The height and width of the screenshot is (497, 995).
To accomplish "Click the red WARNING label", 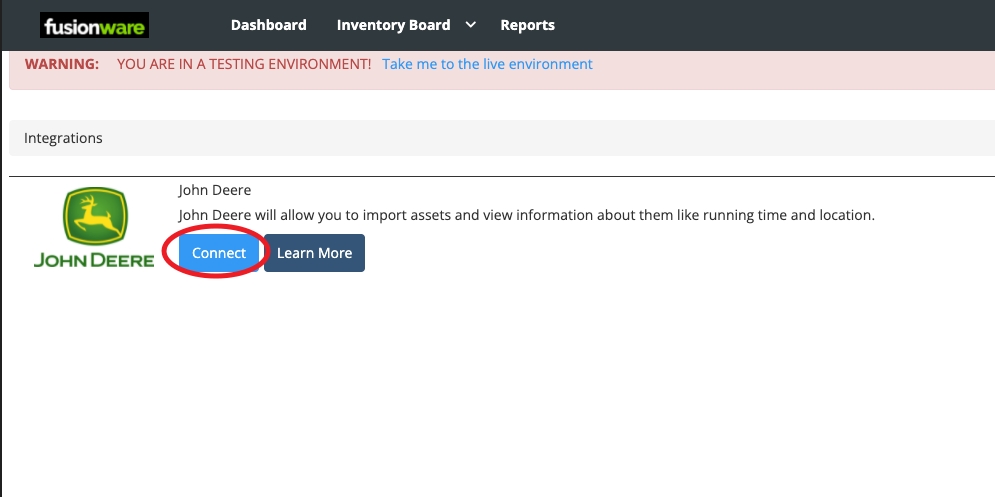I will point(62,64).
